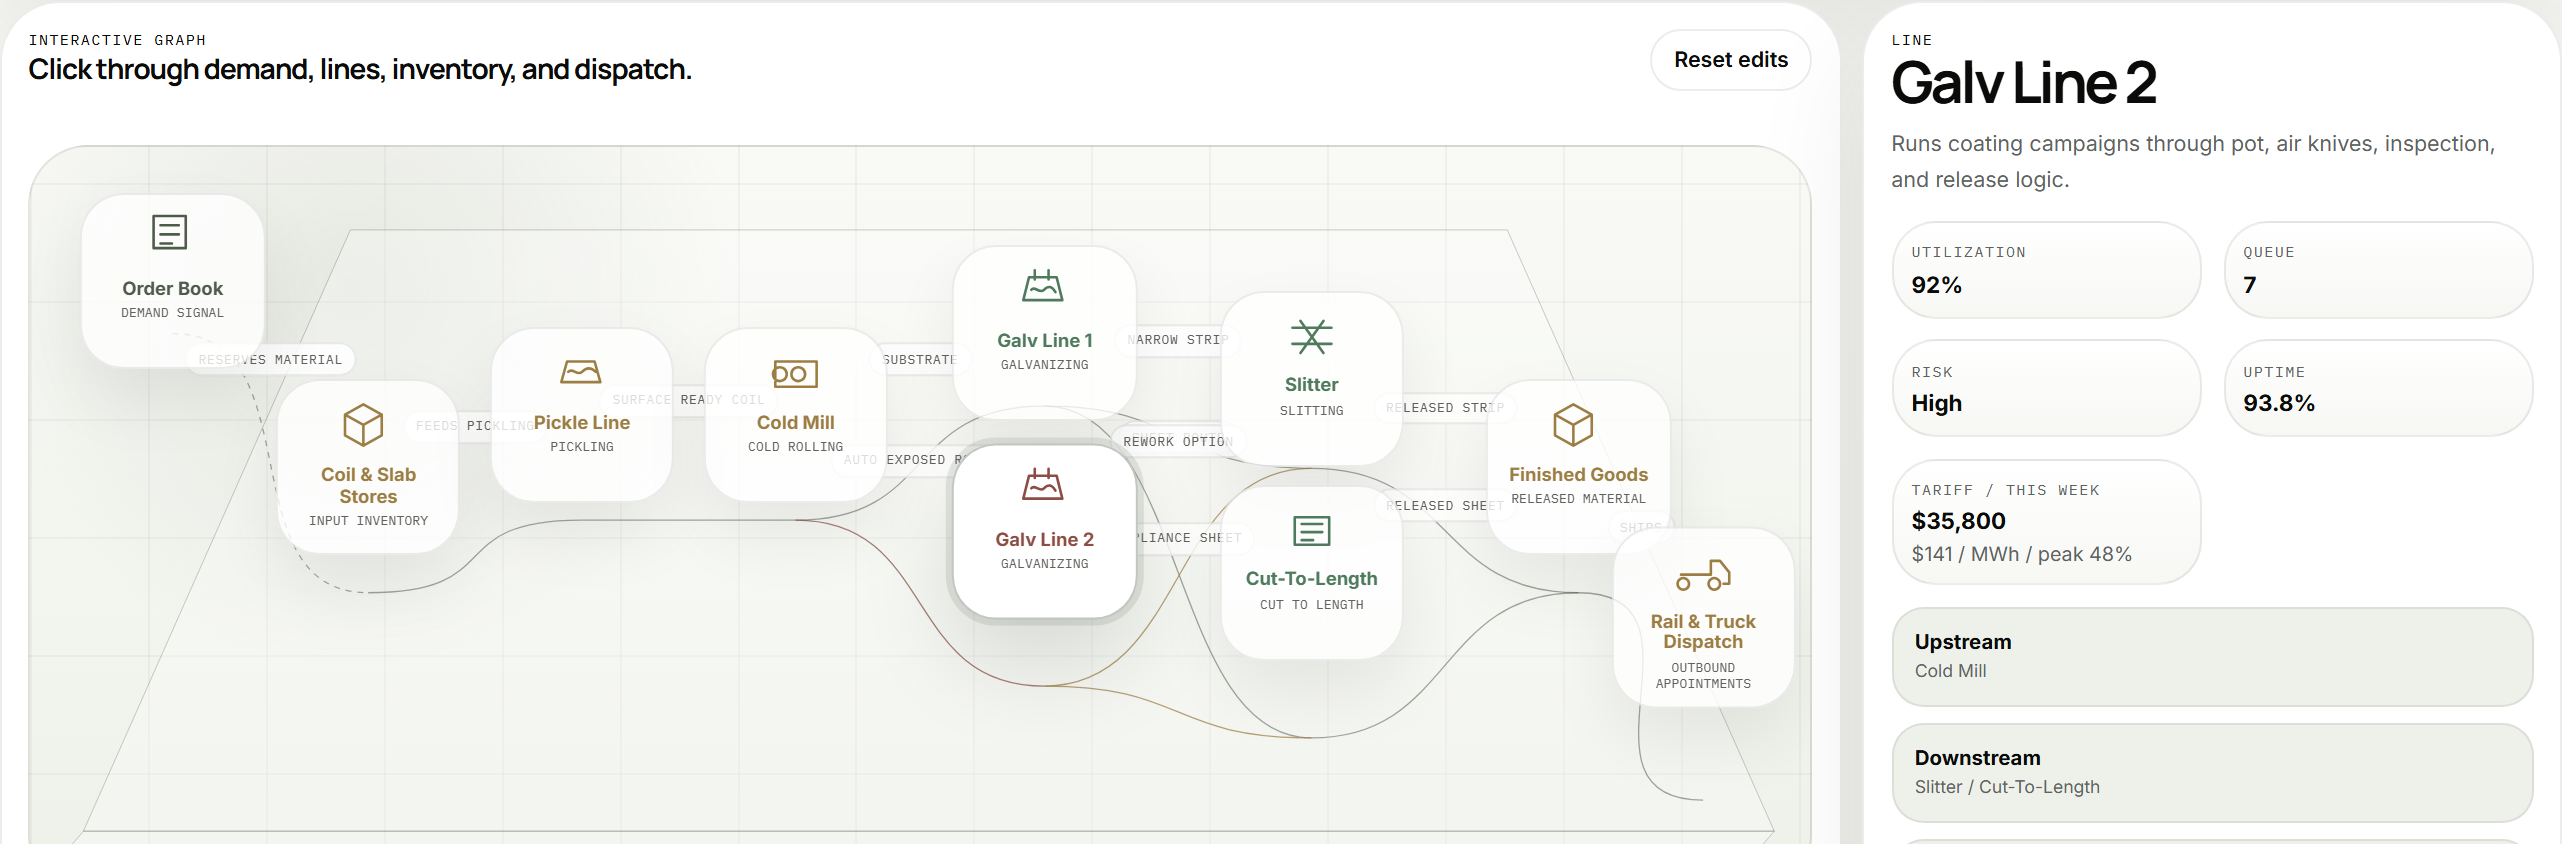This screenshot has width=2562, height=844.
Task: Select the Slitter blade icon
Action: click(x=1311, y=337)
